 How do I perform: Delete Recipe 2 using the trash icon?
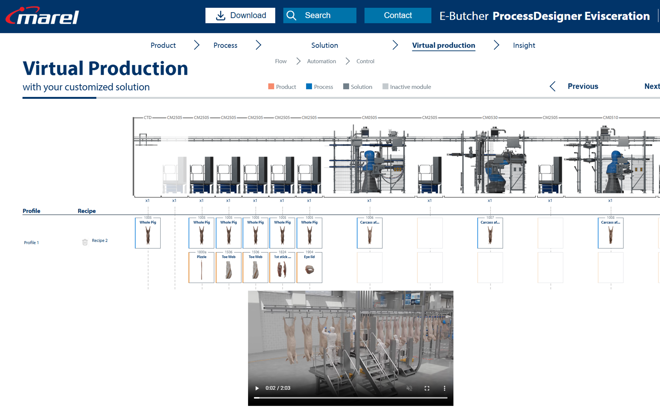point(85,242)
